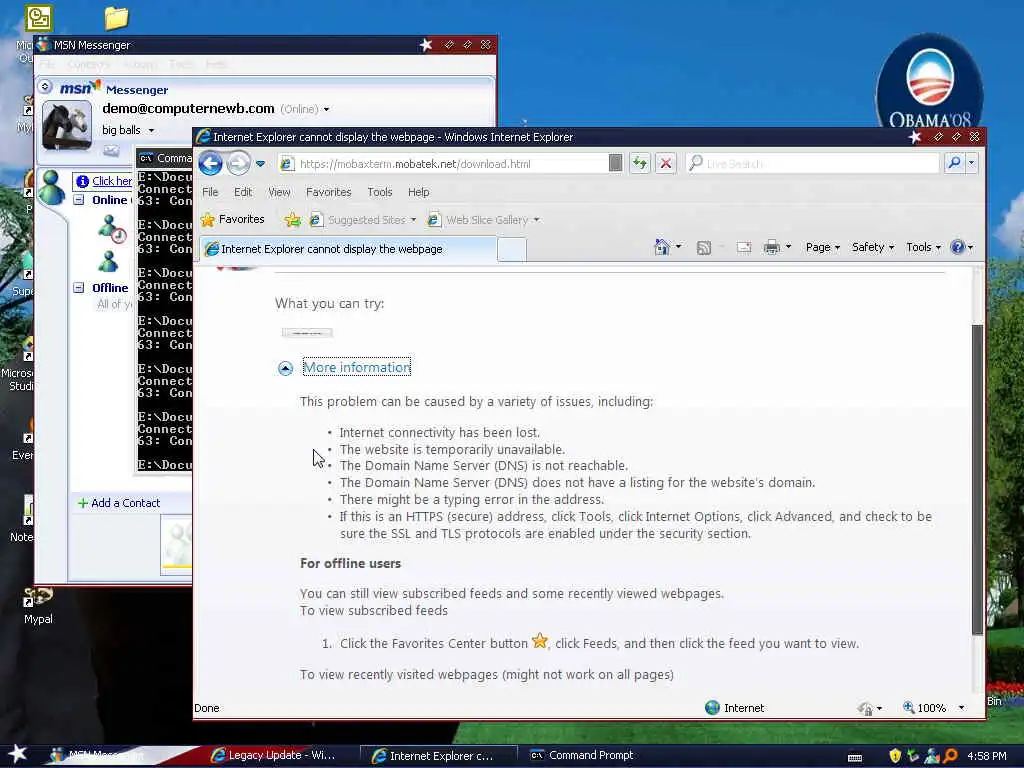Click the IE Forward arrow button
This screenshot has height=768, width=1024.
[x=238, y=163]
